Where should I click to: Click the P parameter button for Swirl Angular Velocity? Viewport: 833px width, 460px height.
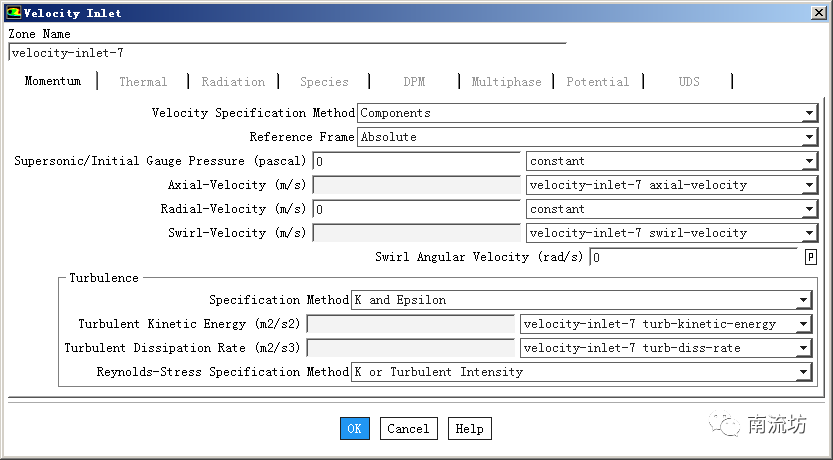[811, 257]
